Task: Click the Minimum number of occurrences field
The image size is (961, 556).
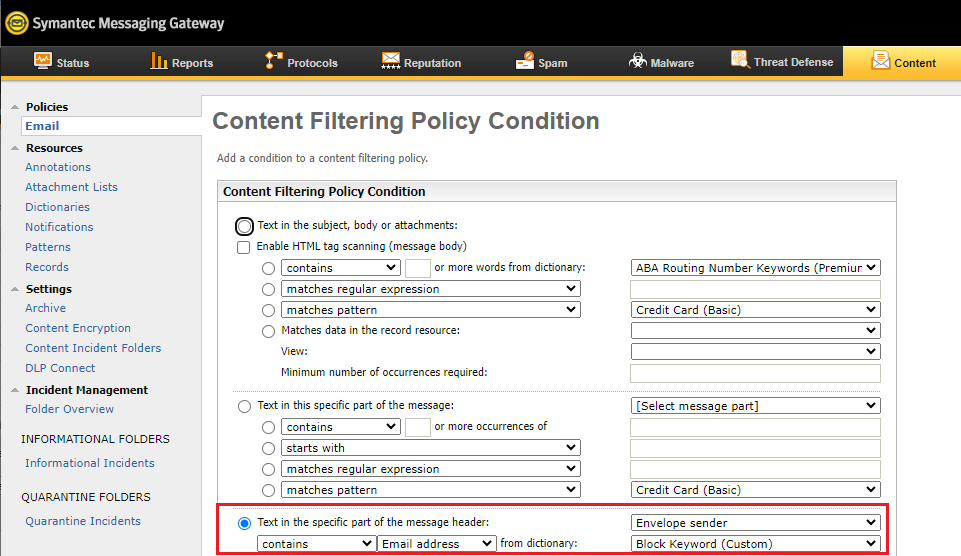Action: pyautogui.click(x=755, y=373)
